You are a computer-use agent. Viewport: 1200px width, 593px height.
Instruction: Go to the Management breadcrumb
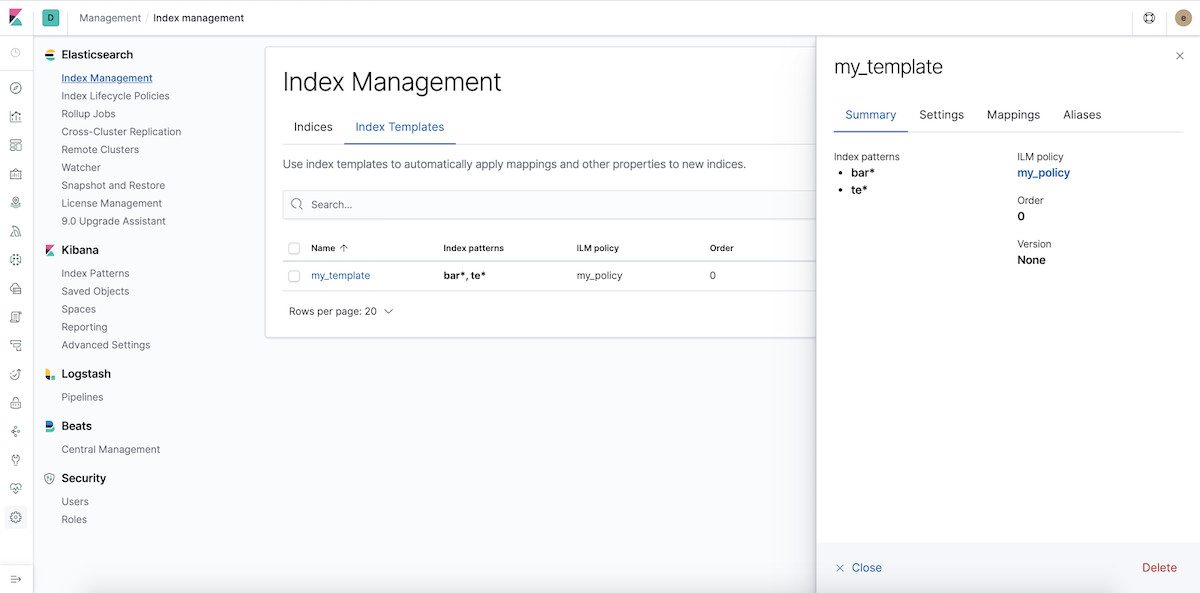point(110,18)
